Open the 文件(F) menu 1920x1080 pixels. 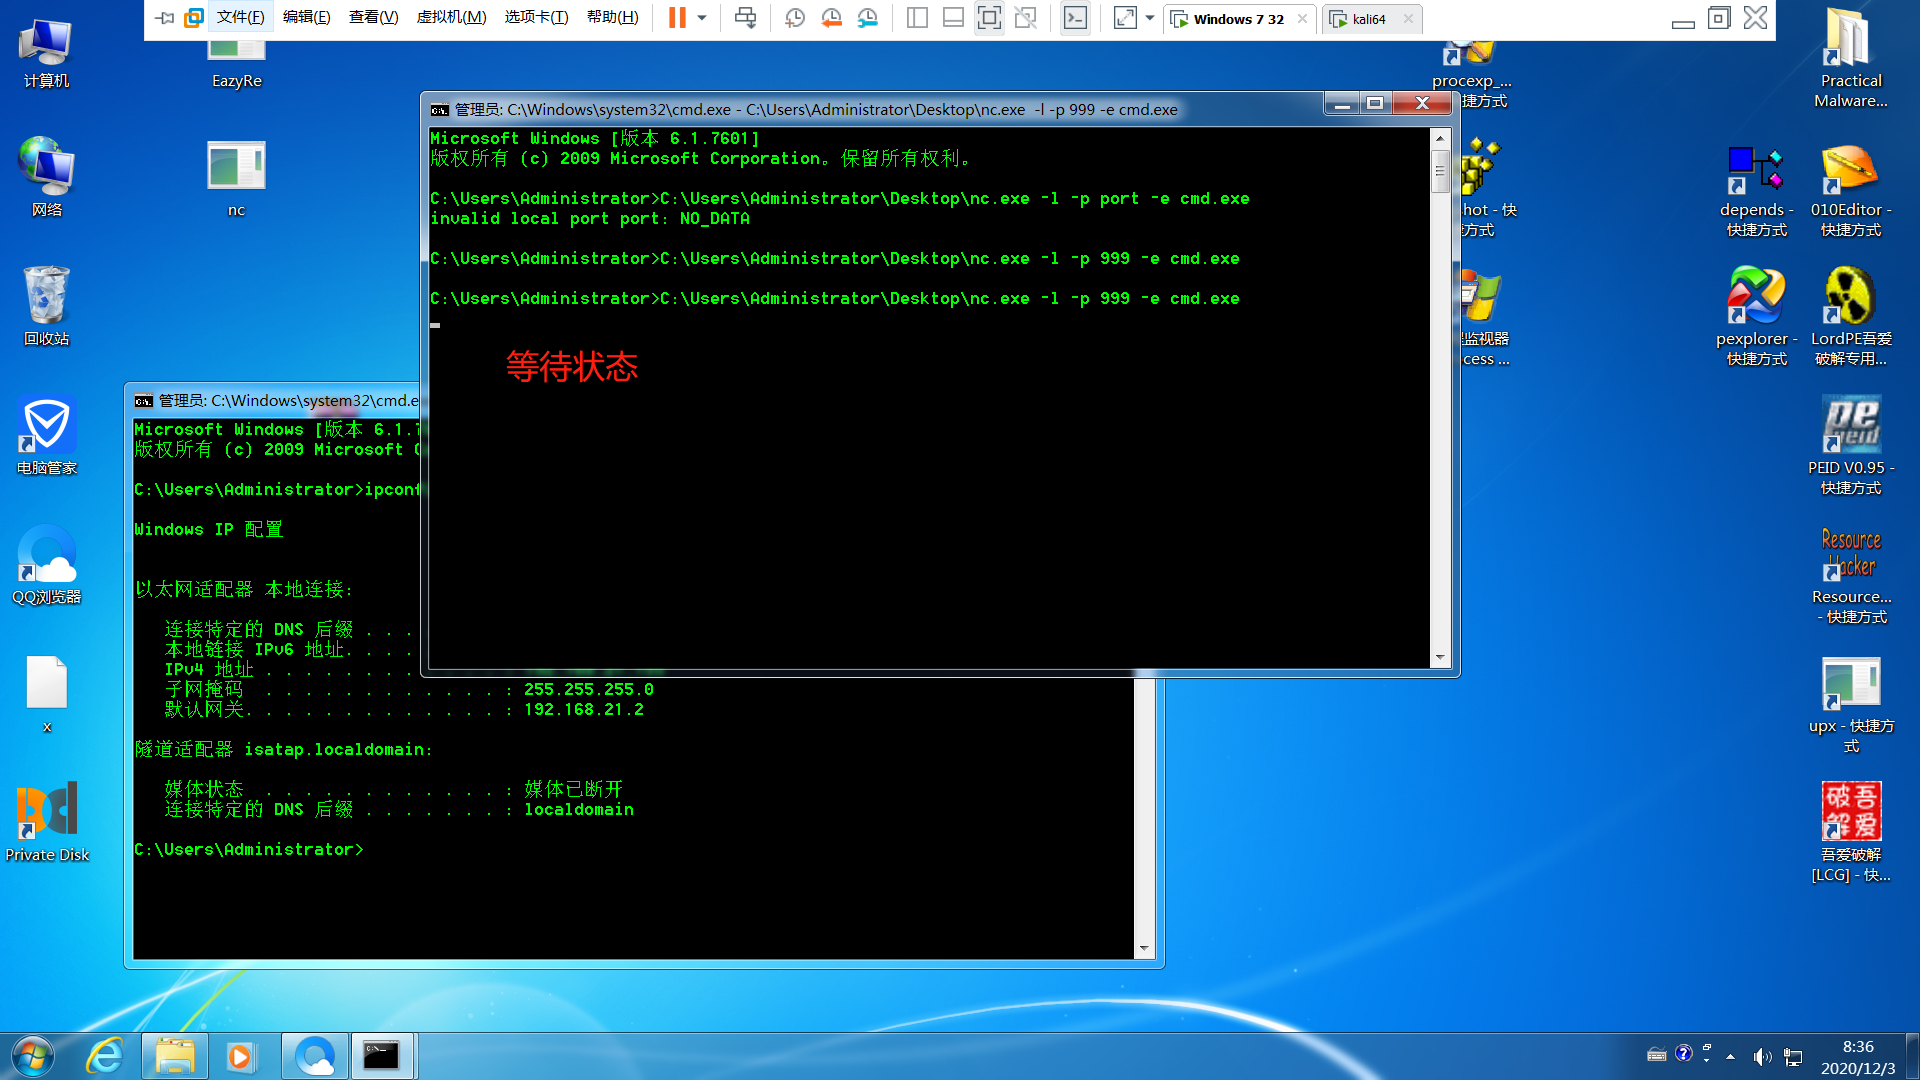[x=240, y=17]
